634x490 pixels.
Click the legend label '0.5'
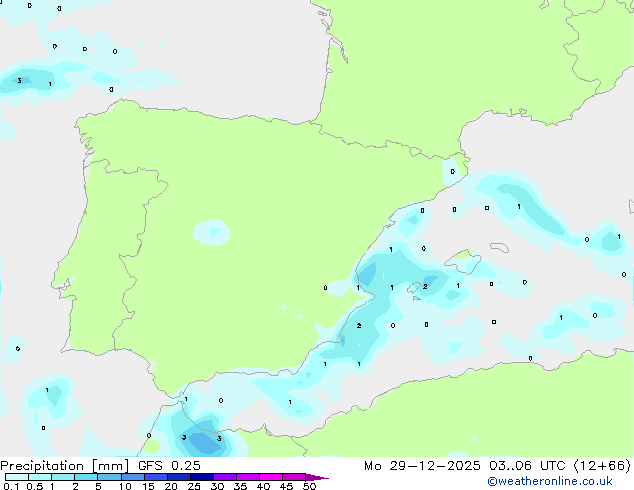pos(35,486)
